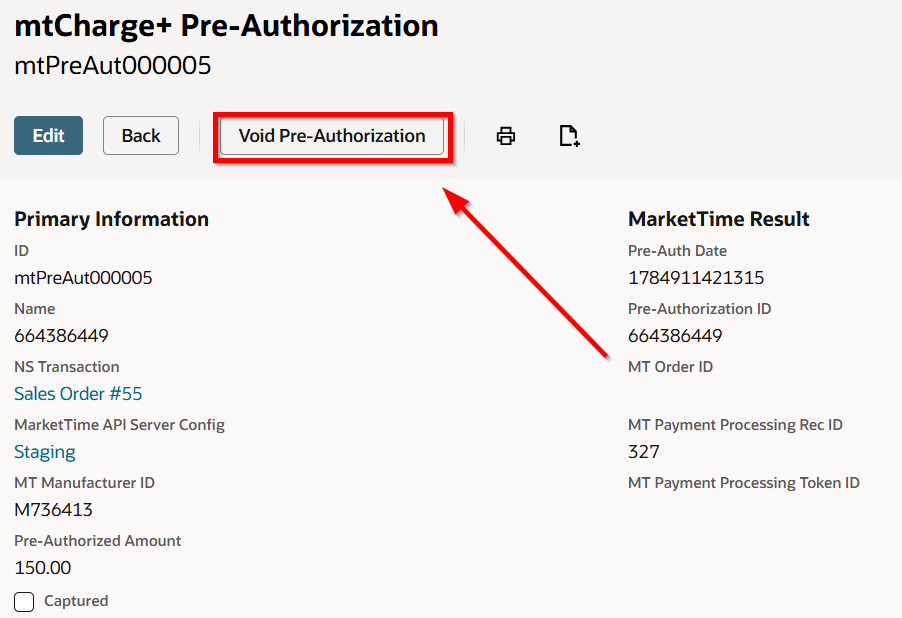Click the MT Payment Processing Rec ID value 327

[644, 452]
